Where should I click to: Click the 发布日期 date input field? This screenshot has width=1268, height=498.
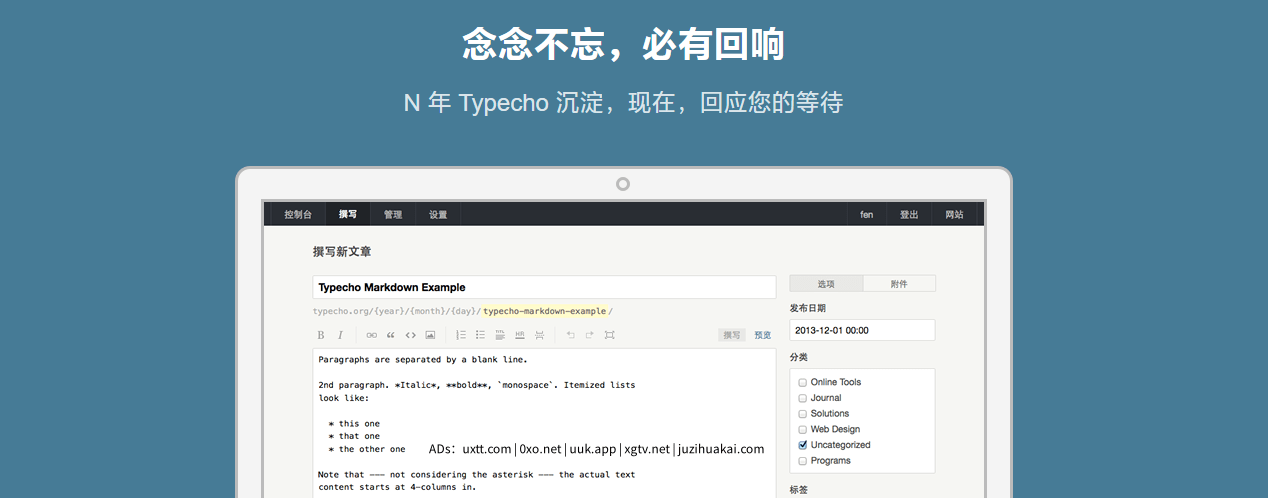862,330
